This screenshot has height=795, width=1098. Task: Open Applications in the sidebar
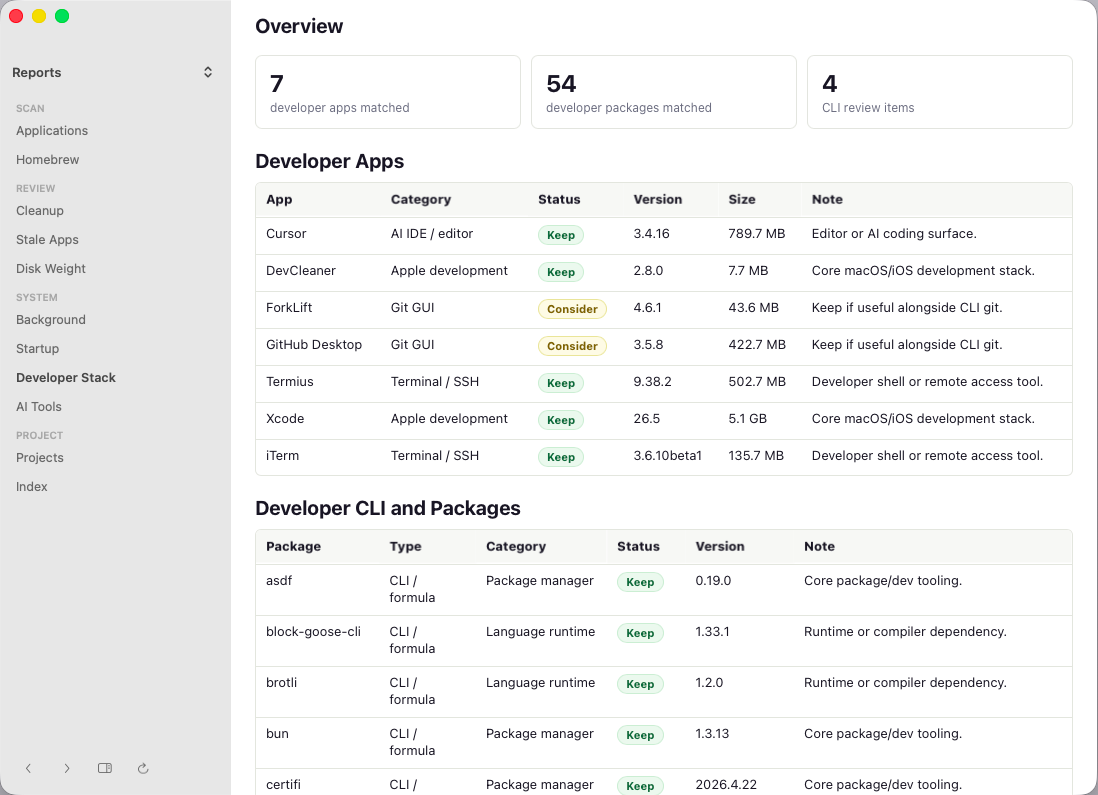(52, 131)
